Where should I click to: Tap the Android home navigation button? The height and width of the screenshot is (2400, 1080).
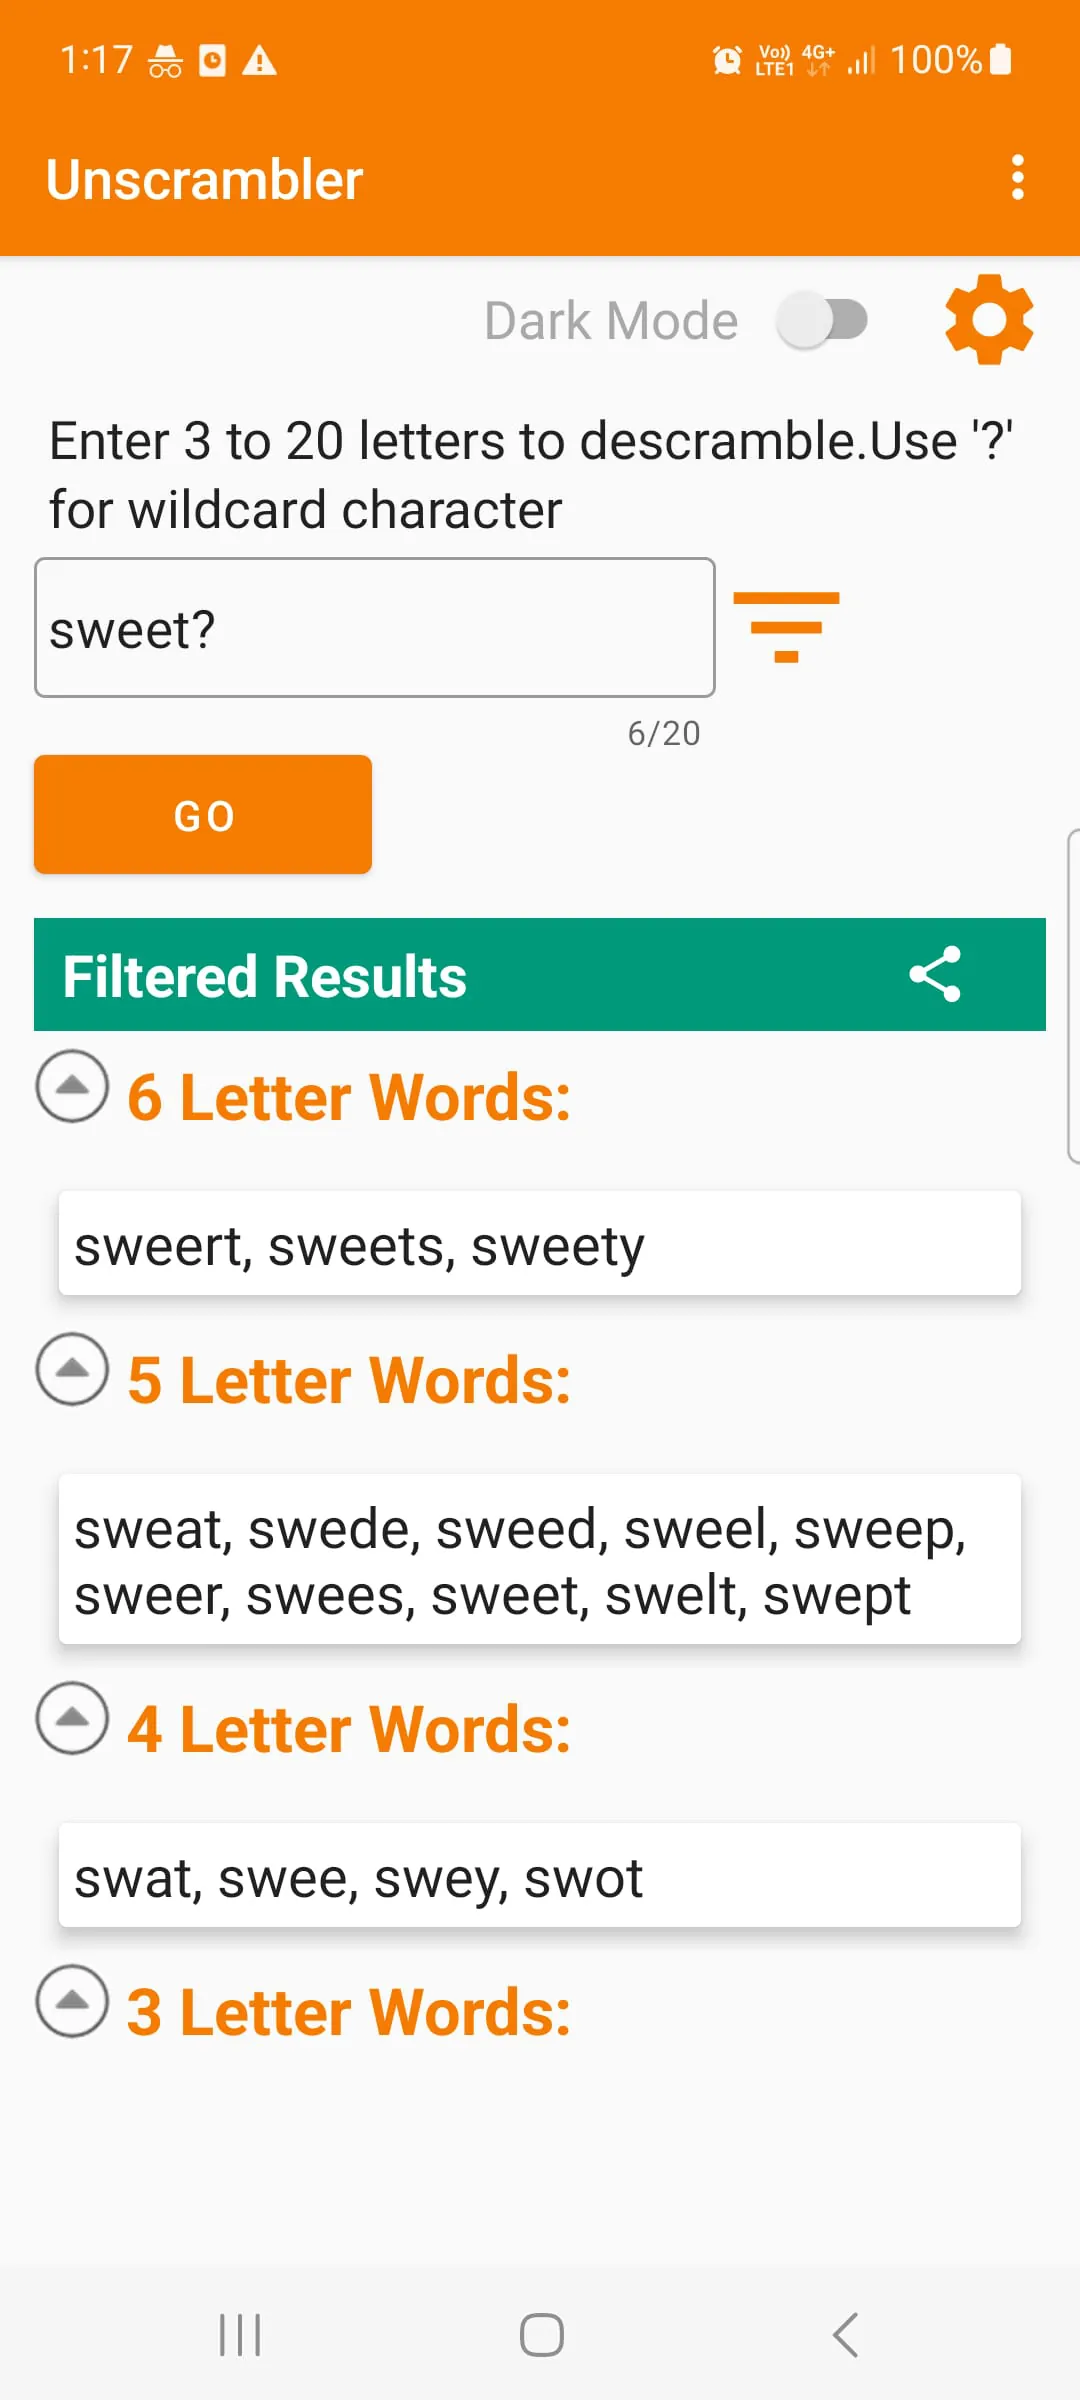click(541, 2335)
